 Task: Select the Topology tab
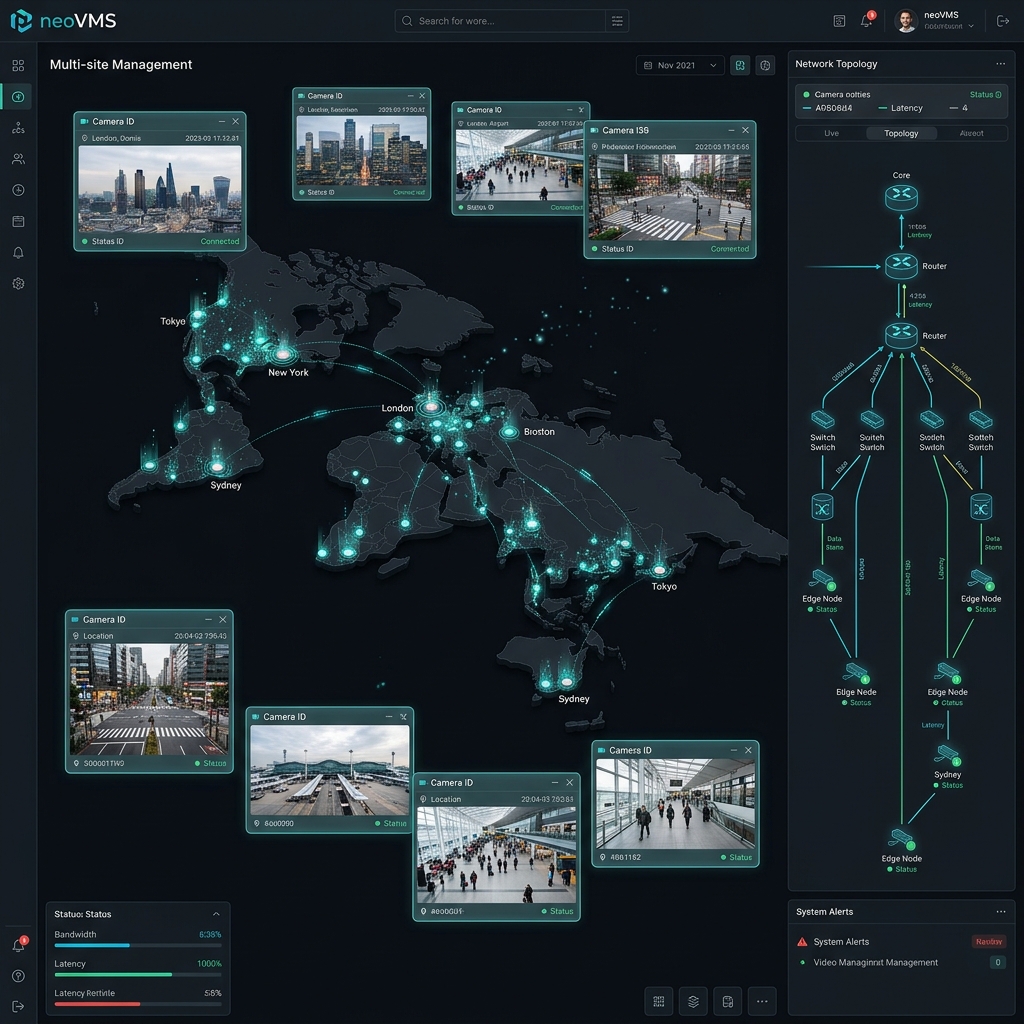[901, 133]
